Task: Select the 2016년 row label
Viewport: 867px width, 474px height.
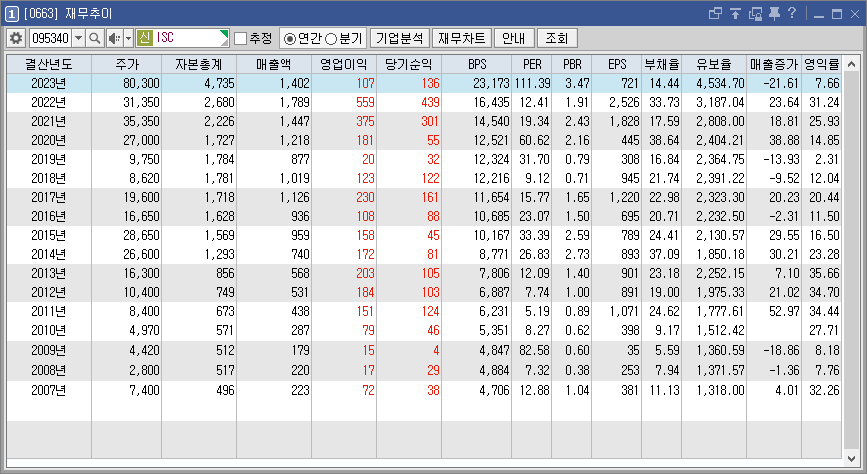Action: point(49,216)
